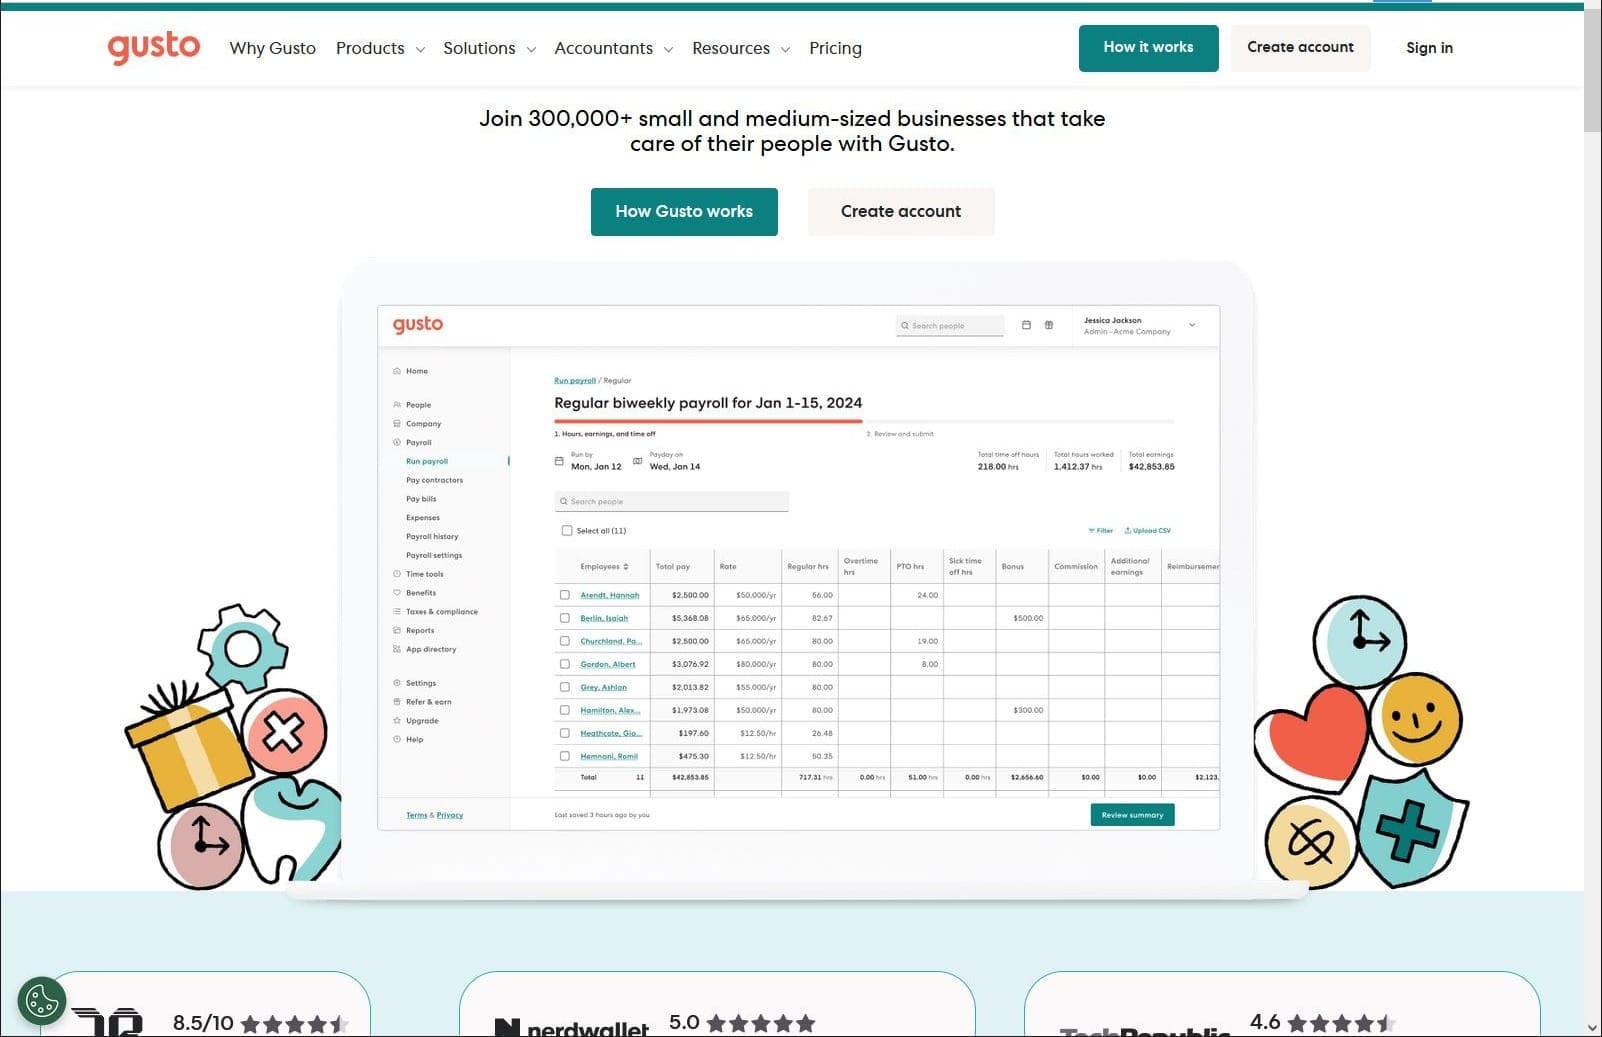Click the Search people field in dashboard header
The height and width of the screenshot is (1037, 1602).
950,326
